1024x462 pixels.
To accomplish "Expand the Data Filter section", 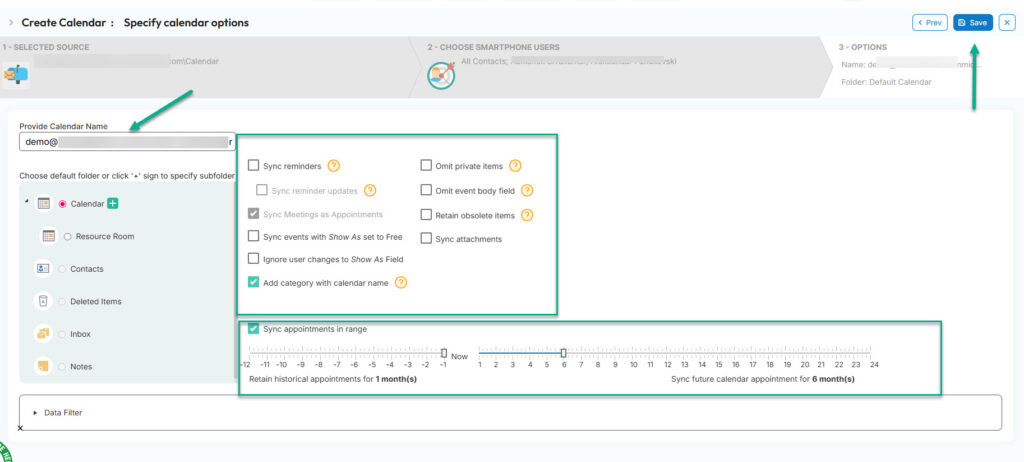I will point(36,412).
